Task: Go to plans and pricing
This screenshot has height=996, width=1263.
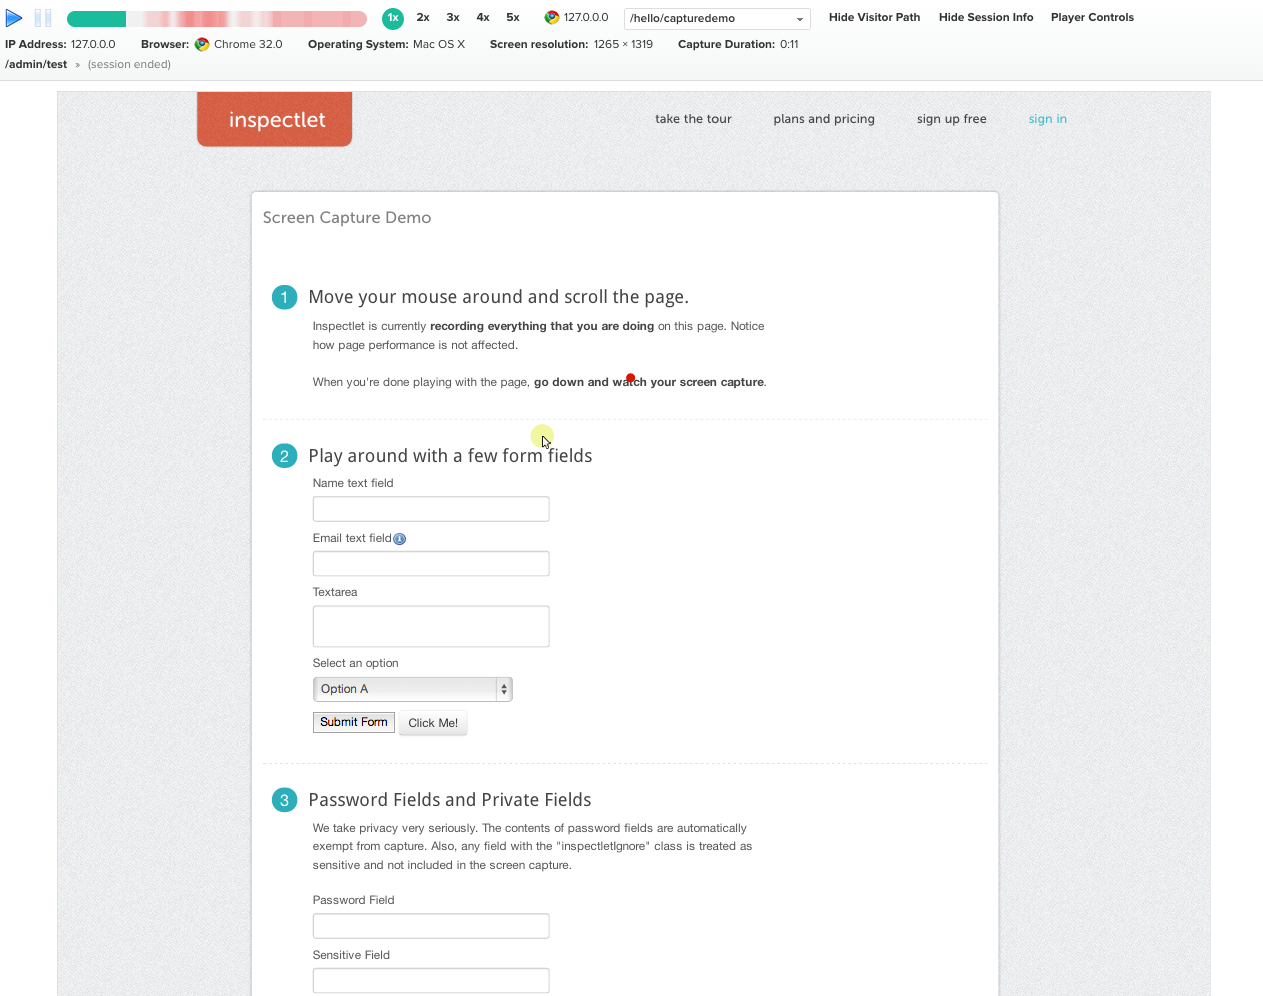Action: pyautogui.click(x=824, y=119)
